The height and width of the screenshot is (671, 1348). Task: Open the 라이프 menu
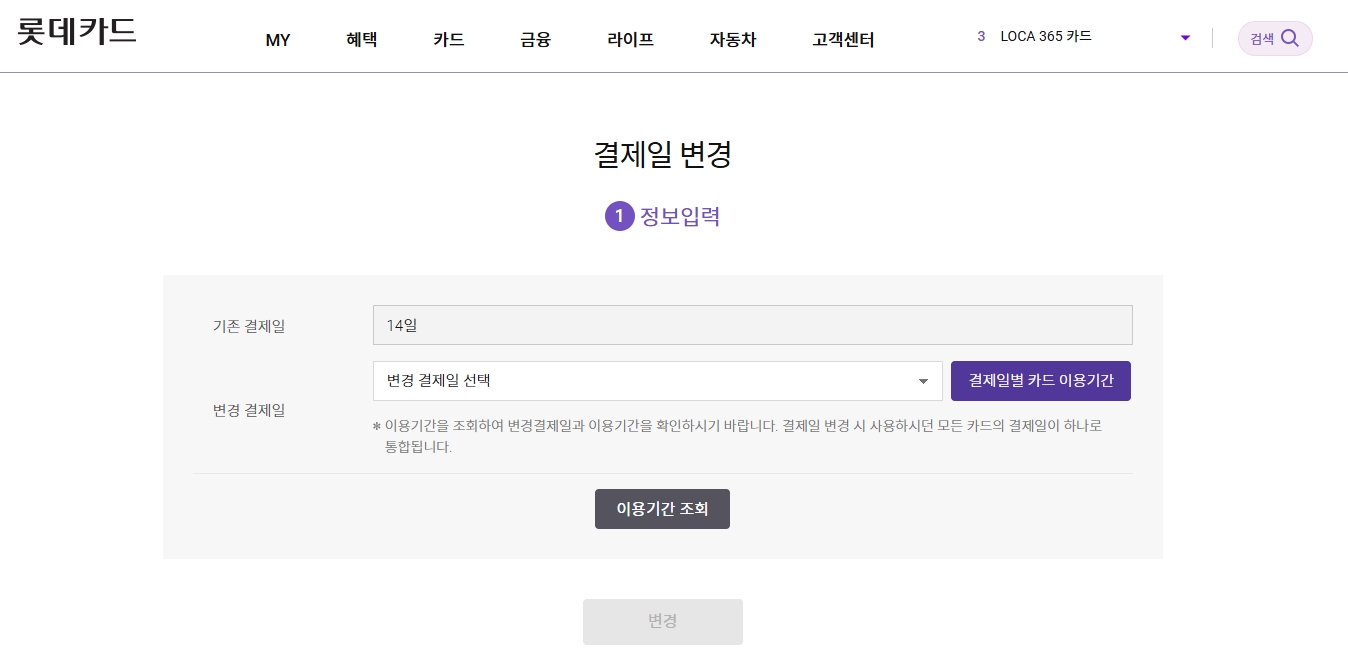(x=631, y=40)
